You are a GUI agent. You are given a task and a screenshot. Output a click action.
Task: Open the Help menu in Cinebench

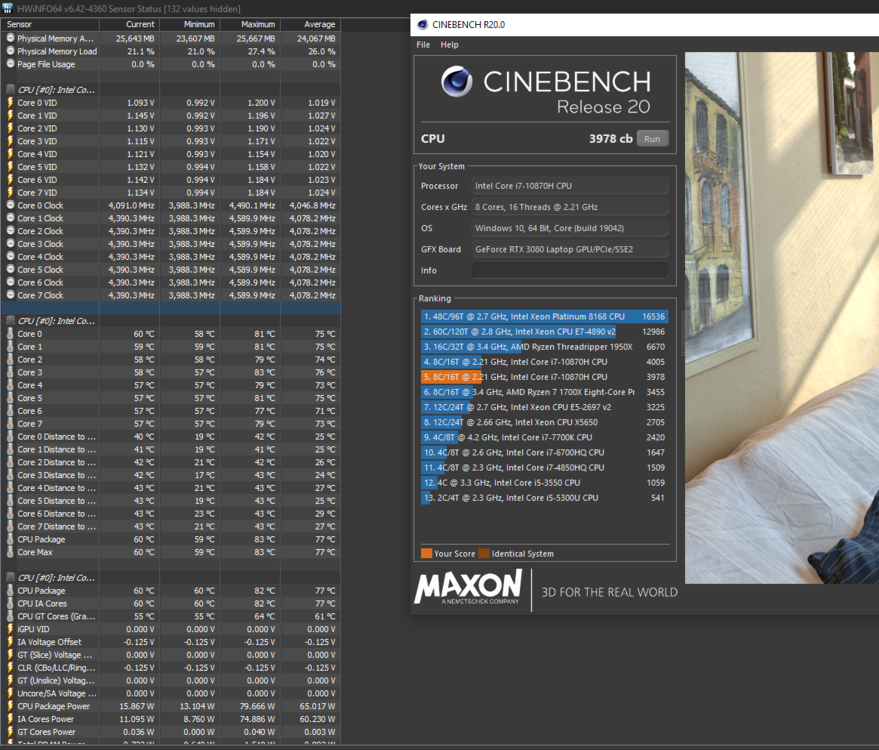(x=449, y=45)
